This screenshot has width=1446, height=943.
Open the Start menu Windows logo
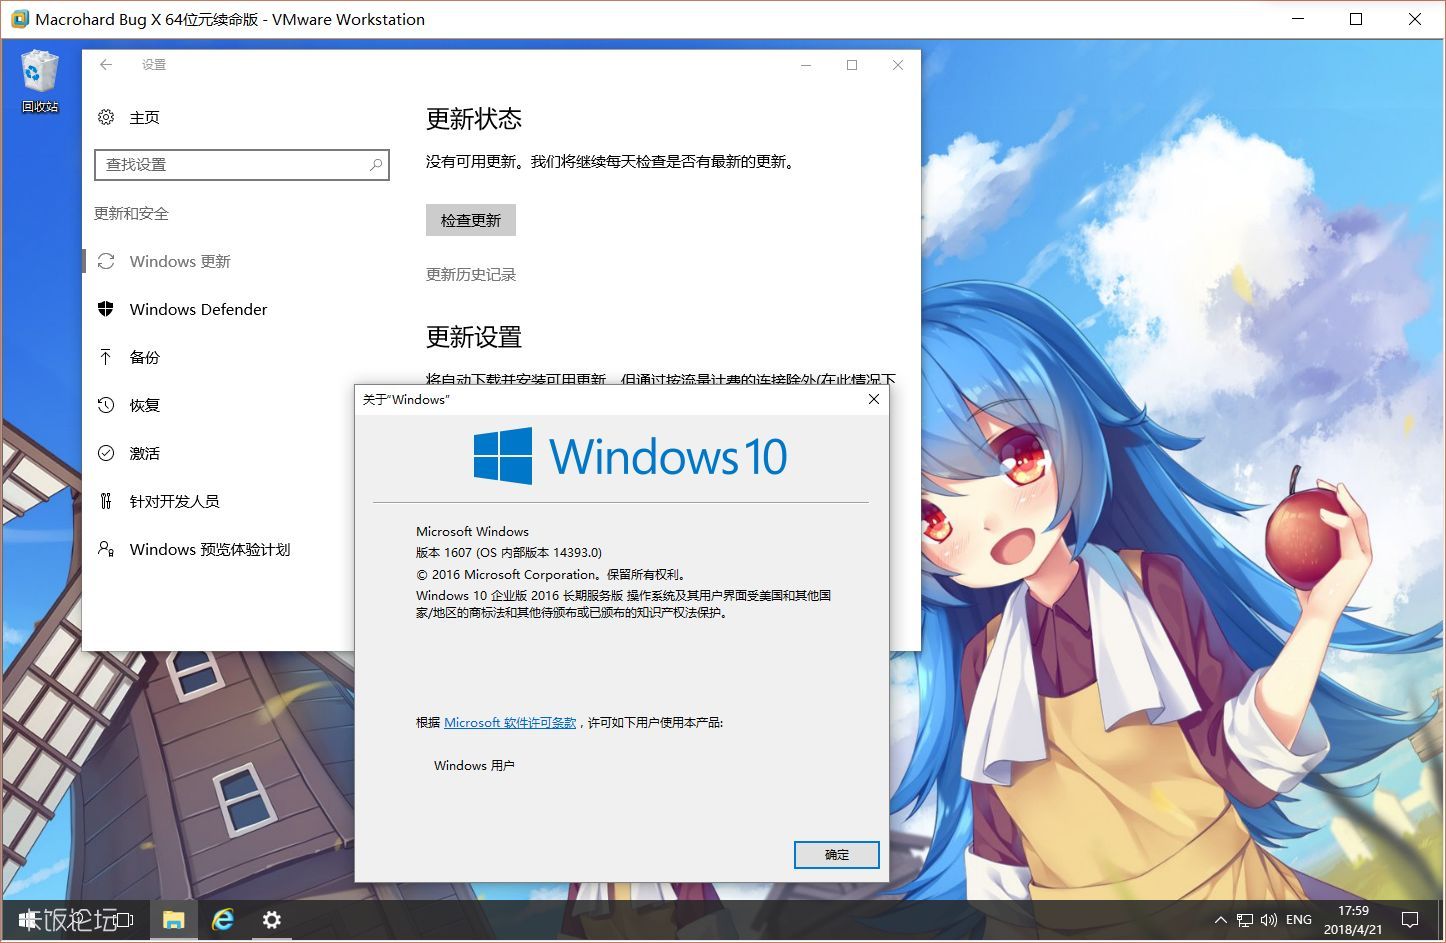click(x=28, y=920)
